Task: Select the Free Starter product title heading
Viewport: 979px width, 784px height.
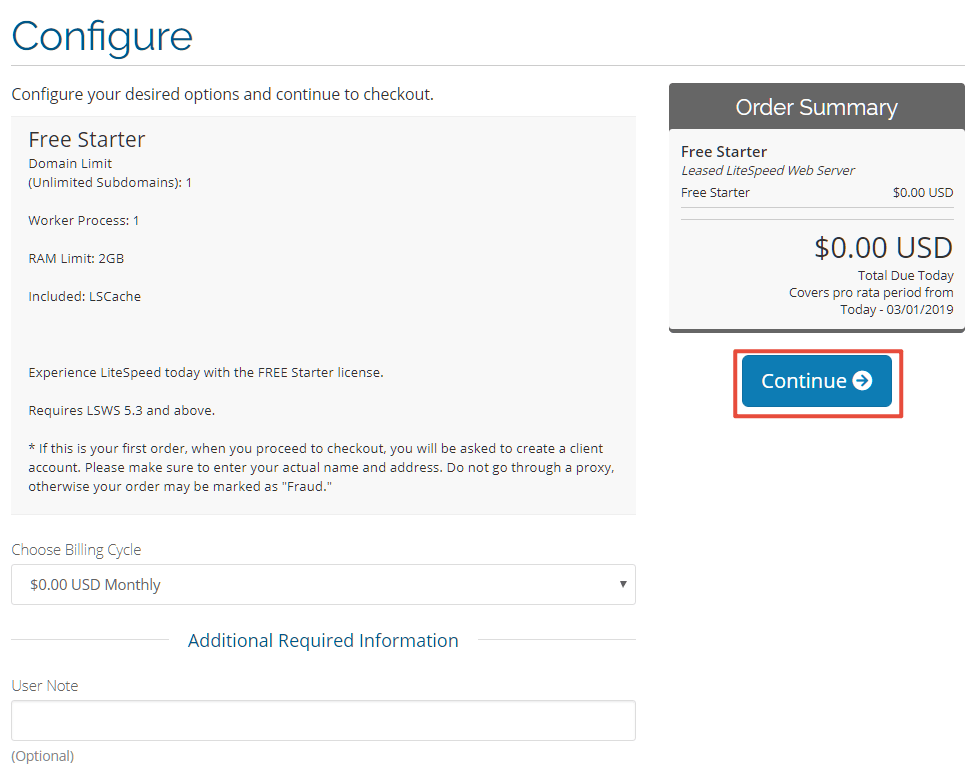Action: (x=87, y=139)
